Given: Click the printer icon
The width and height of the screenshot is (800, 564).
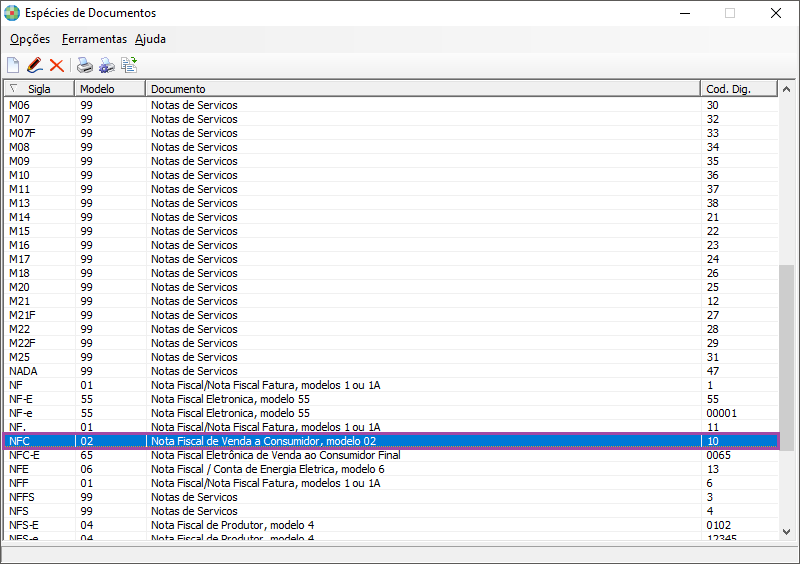Looking at the screenshot, I should 85,66.
